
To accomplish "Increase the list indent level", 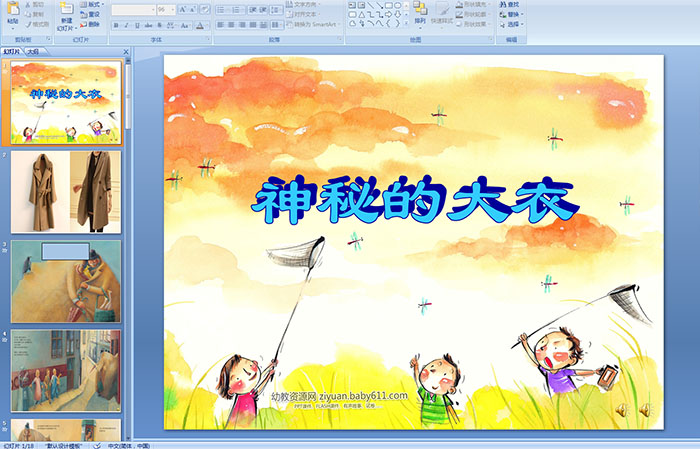I will 263,9.
